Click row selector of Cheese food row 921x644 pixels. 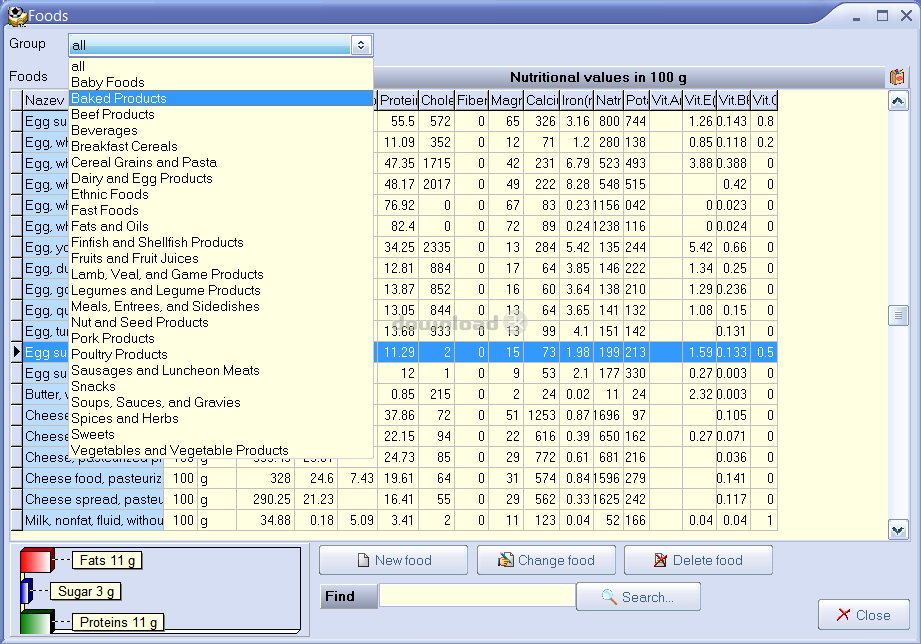click(x=16, y=478)
